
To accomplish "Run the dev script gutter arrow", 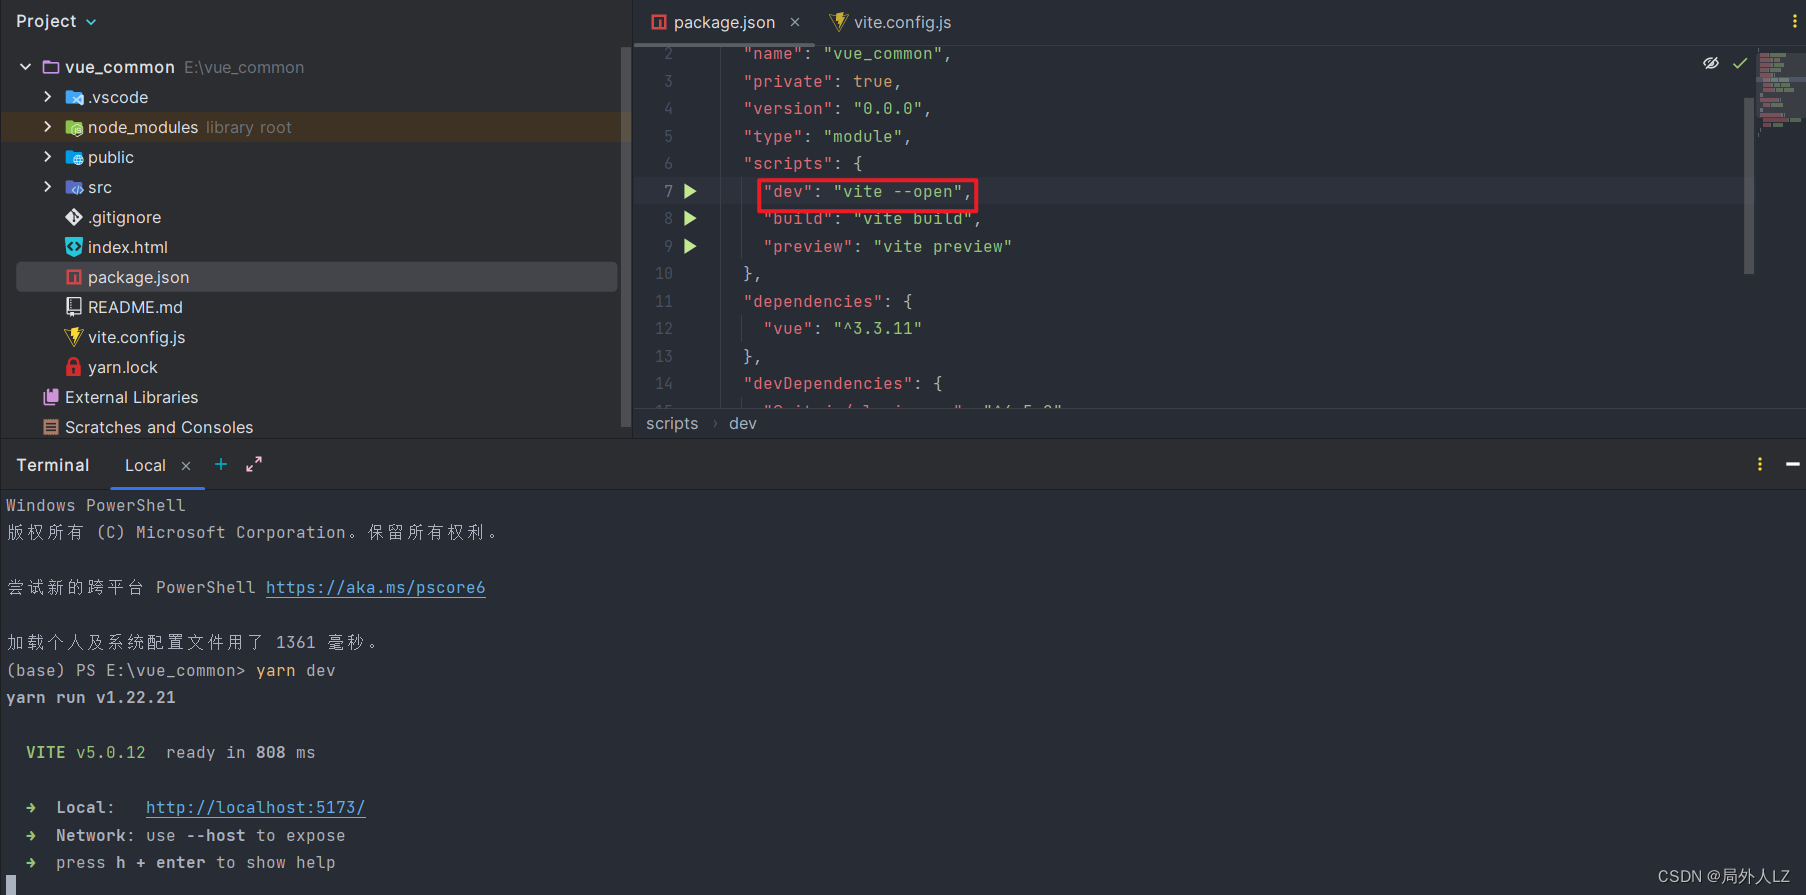I will point(690,191).
